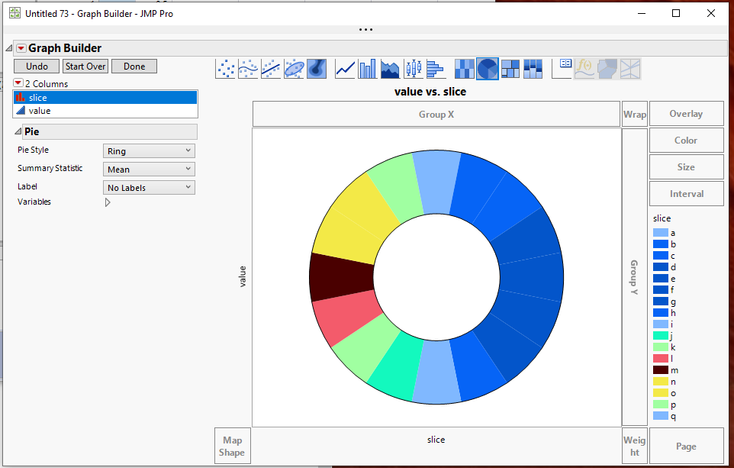Click legend swatch for slice d
The image size is (734, 468).
pos(661,267)
